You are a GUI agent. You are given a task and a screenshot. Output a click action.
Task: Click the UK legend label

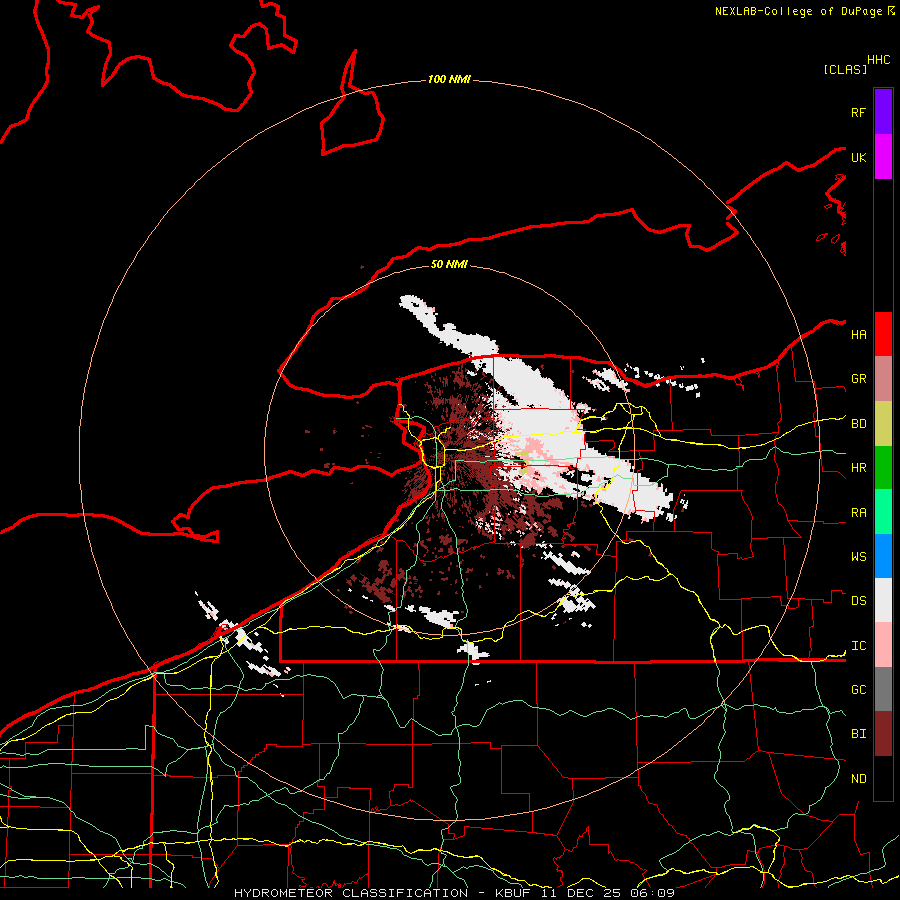point(858,157)
